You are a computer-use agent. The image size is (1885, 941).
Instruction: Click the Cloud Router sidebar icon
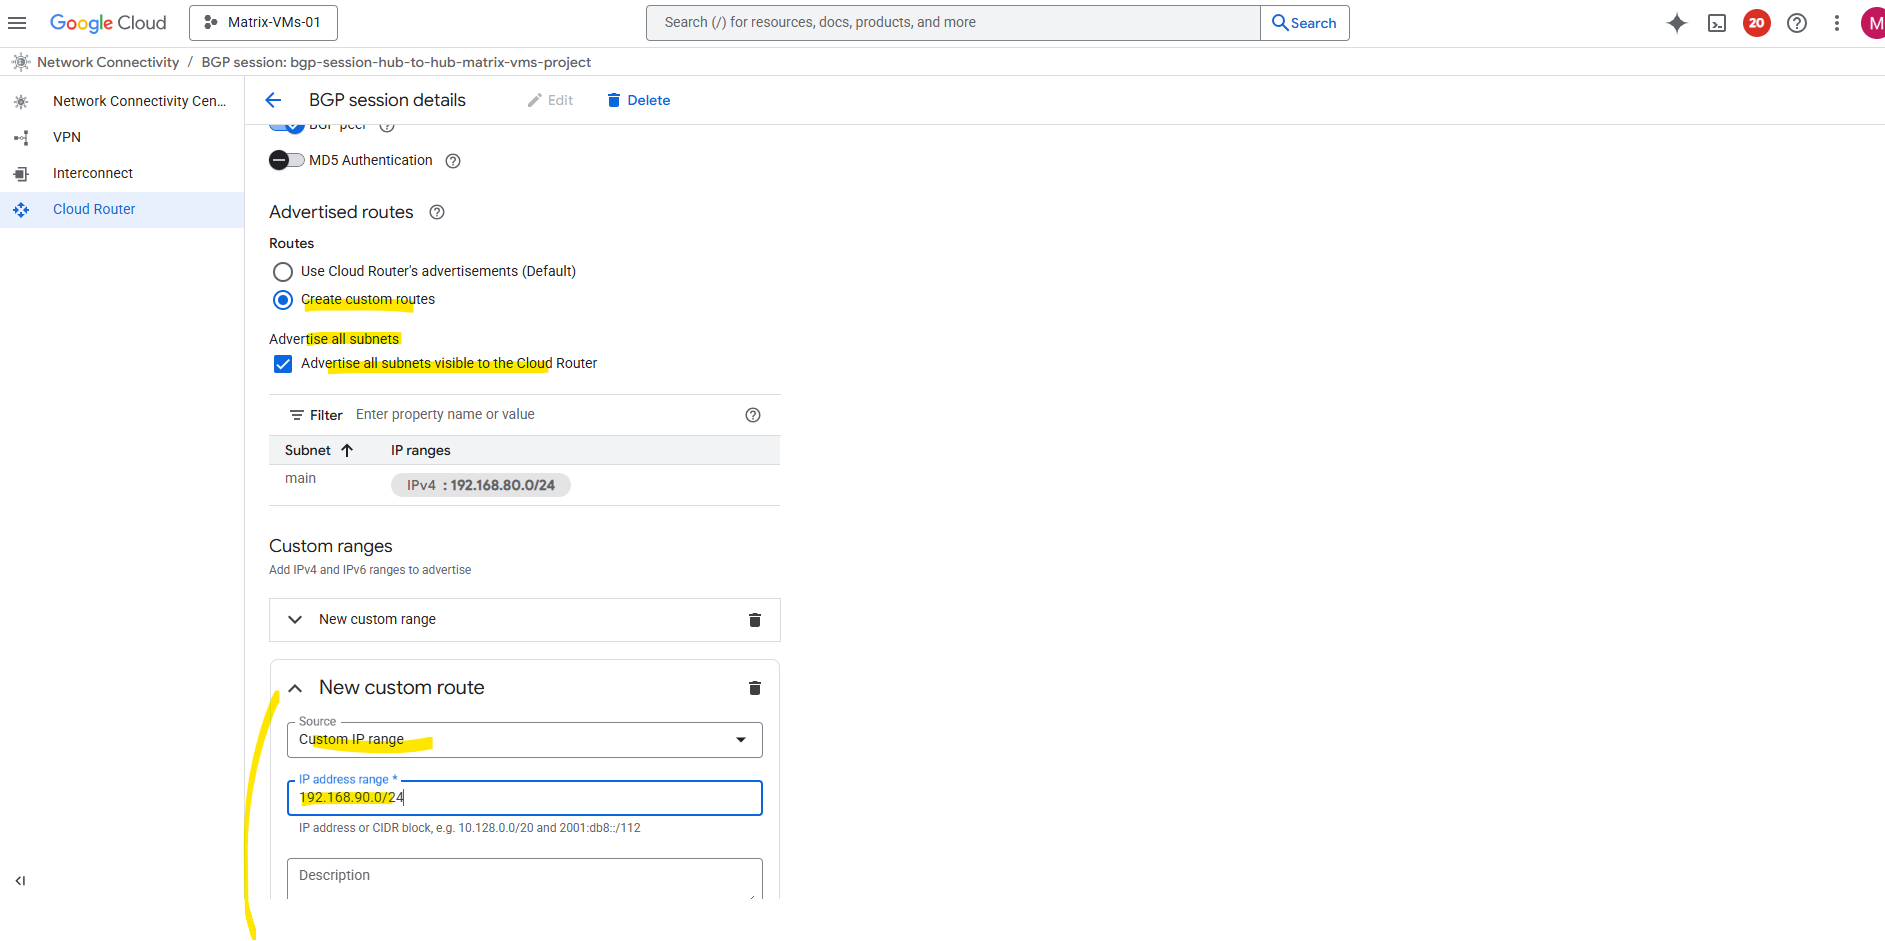[x=21, y=209]
